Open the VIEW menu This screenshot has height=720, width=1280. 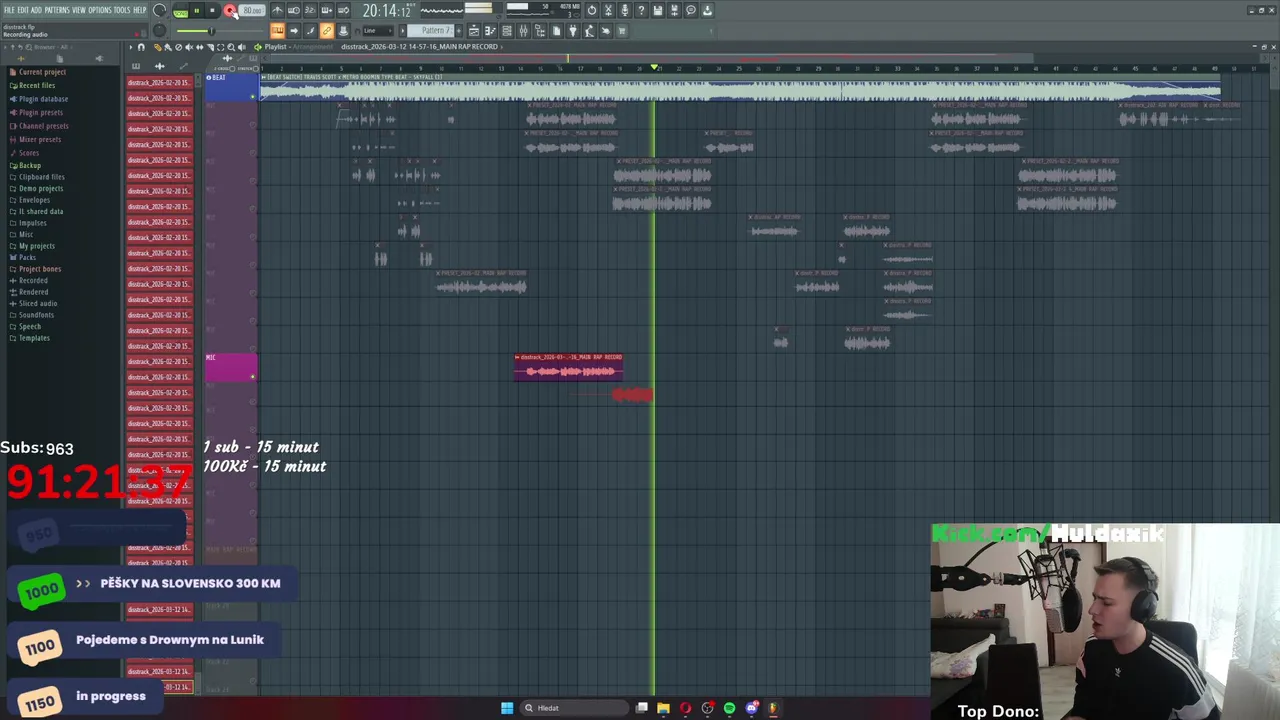point(79,10)
